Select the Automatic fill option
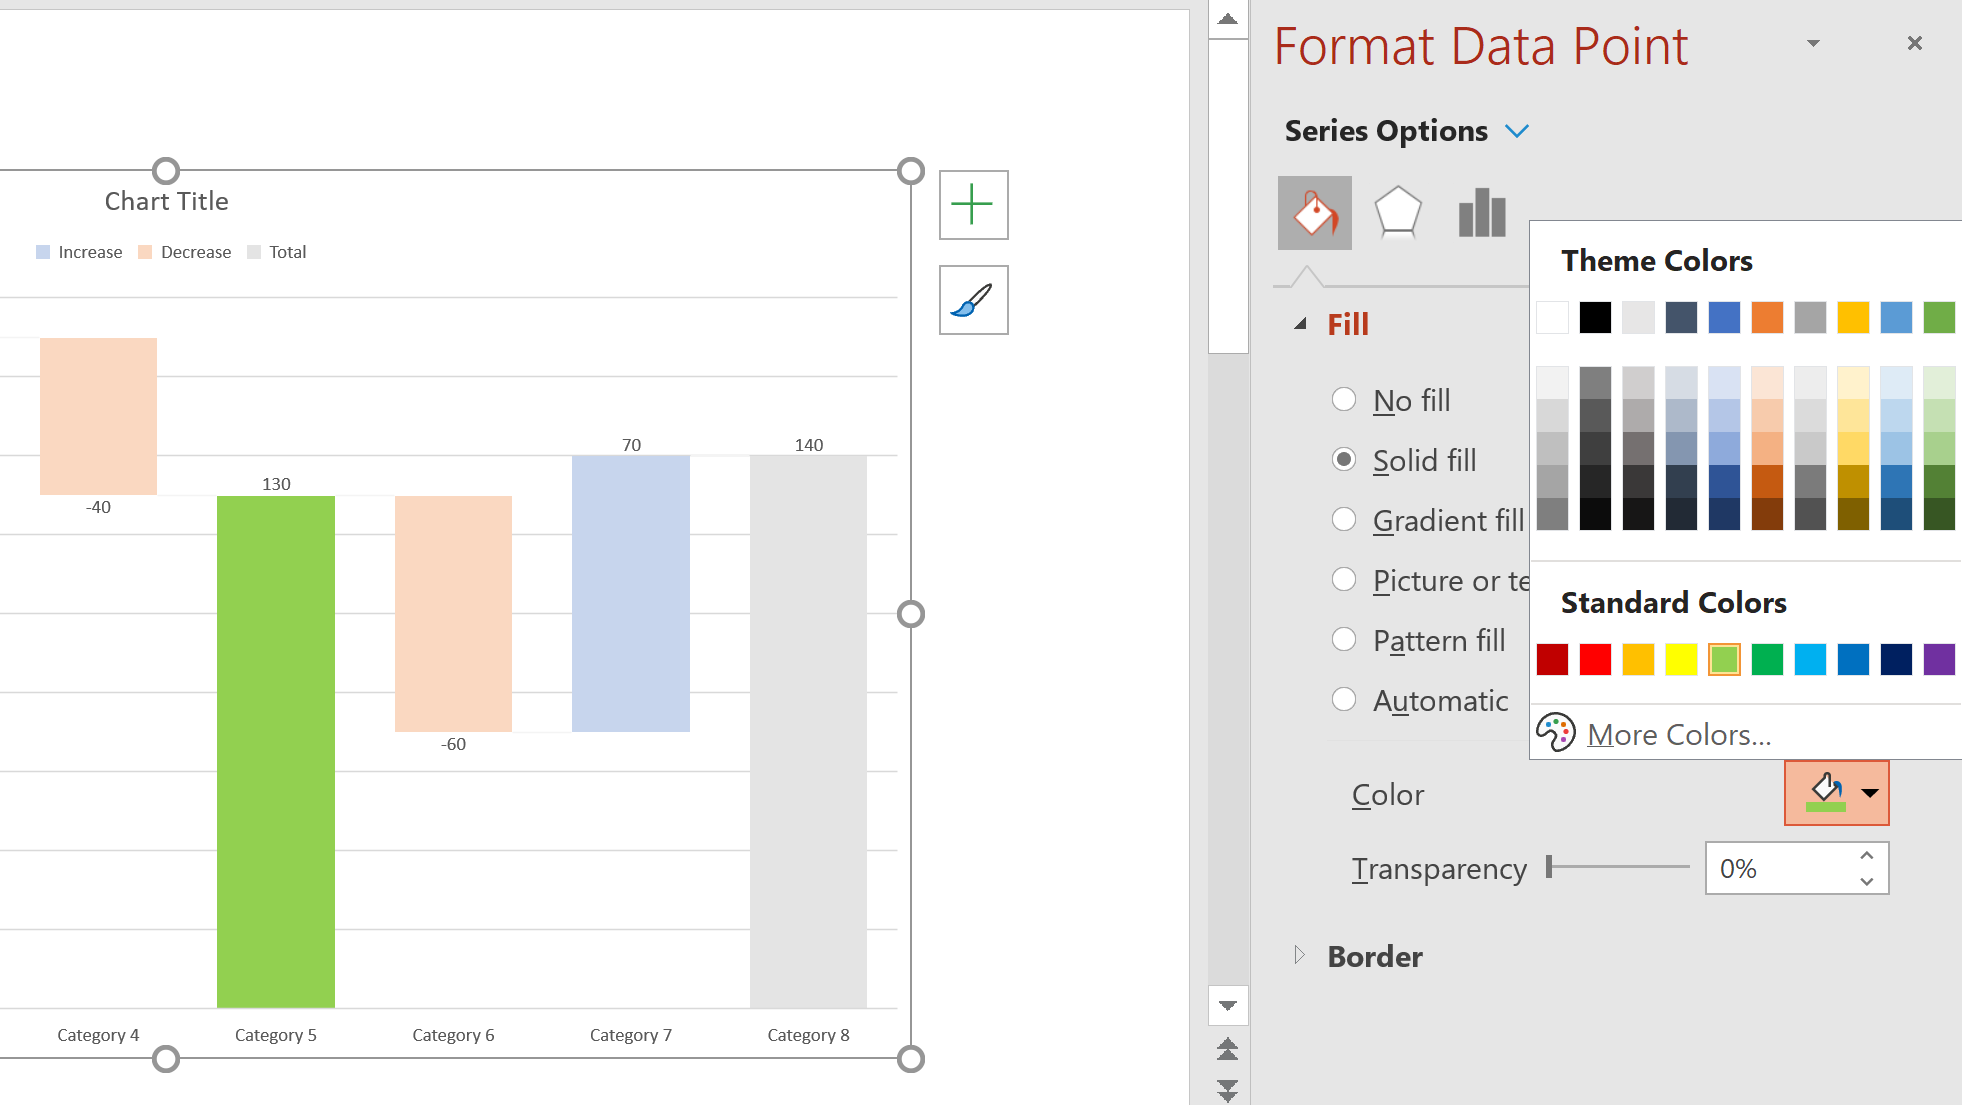 pyautogui.click(x=1344, y=700)
